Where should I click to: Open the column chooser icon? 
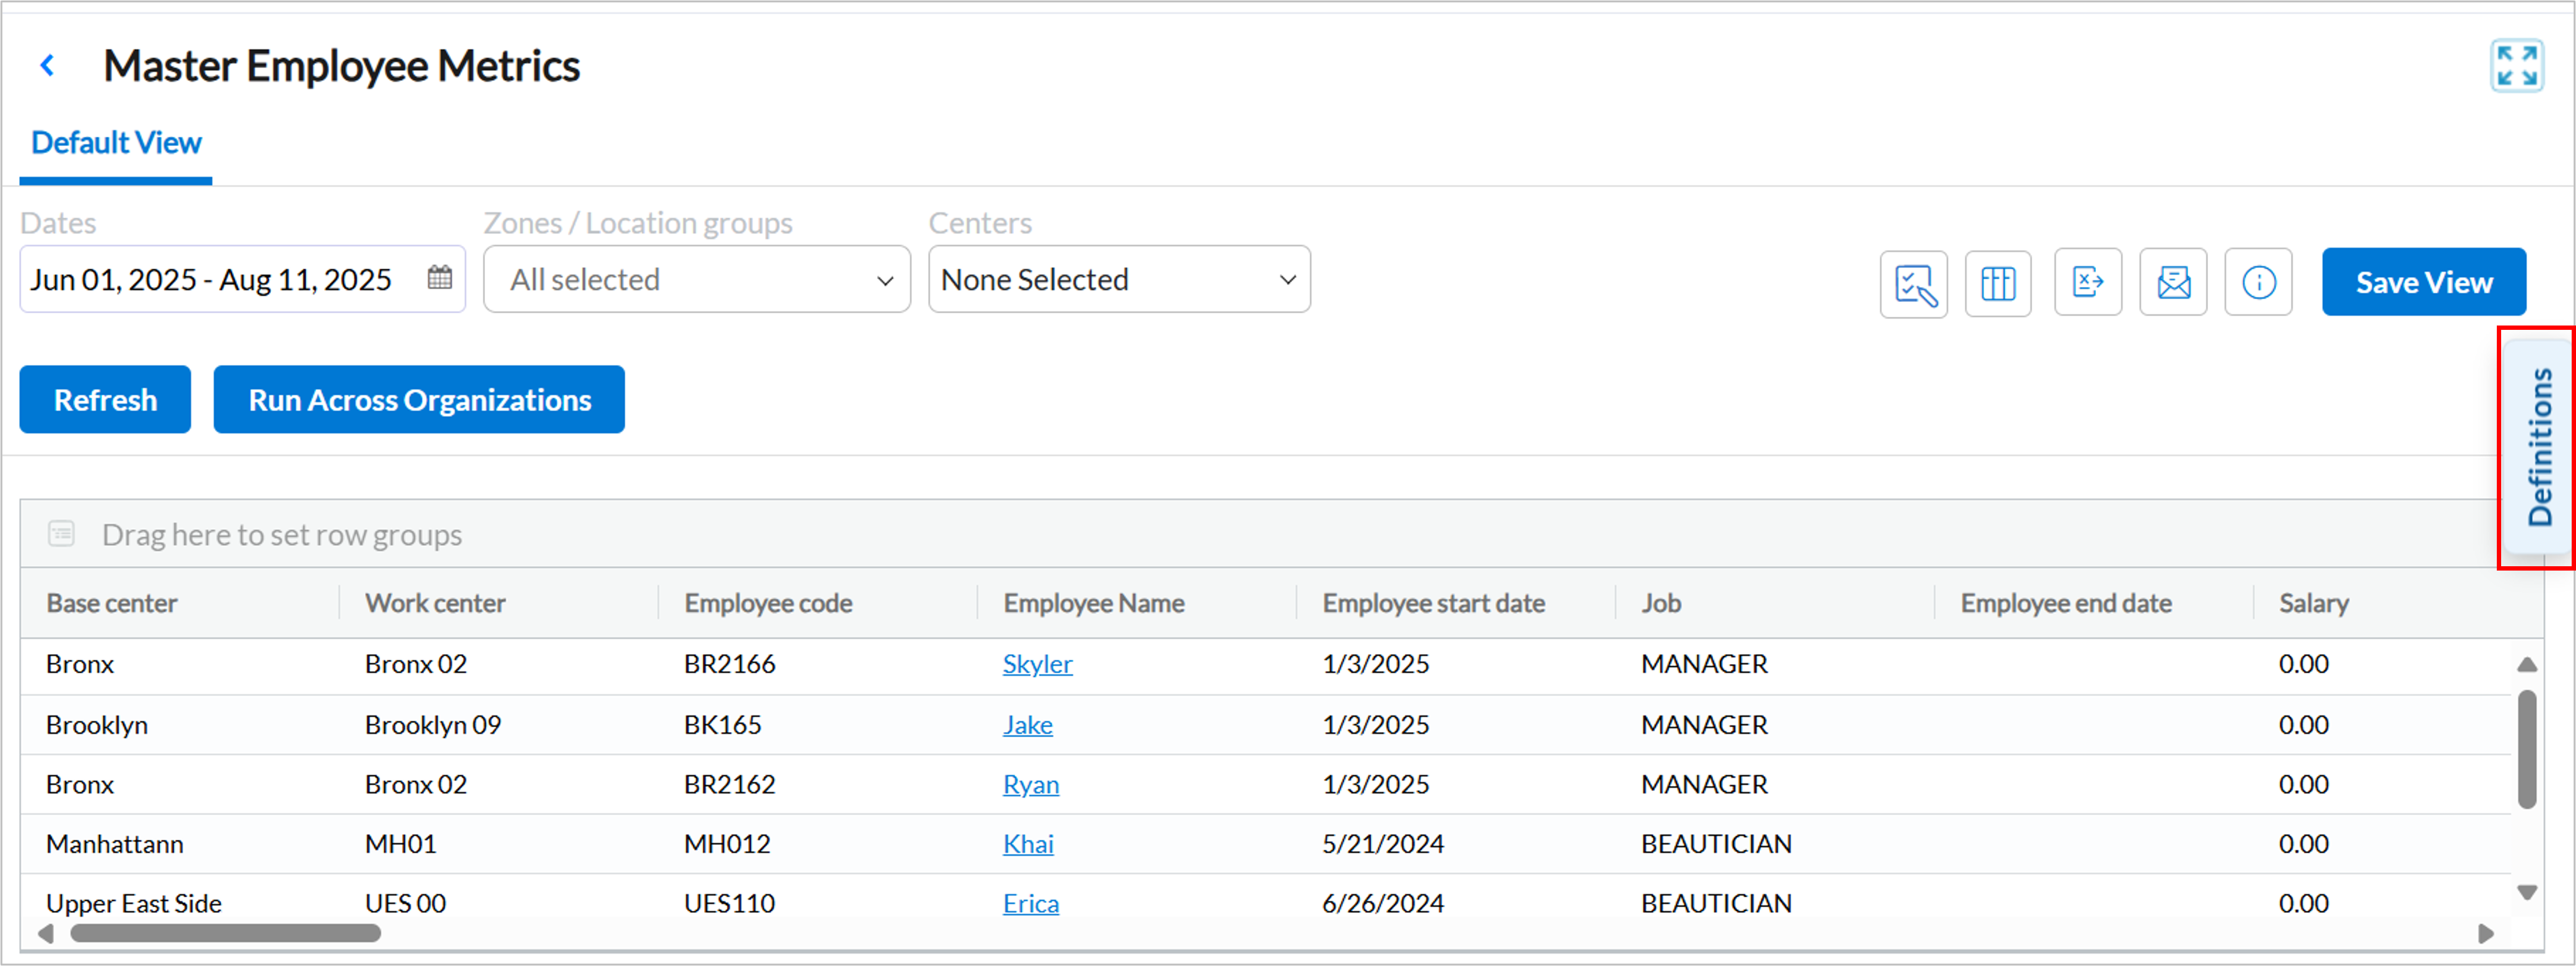(1998, 283)
